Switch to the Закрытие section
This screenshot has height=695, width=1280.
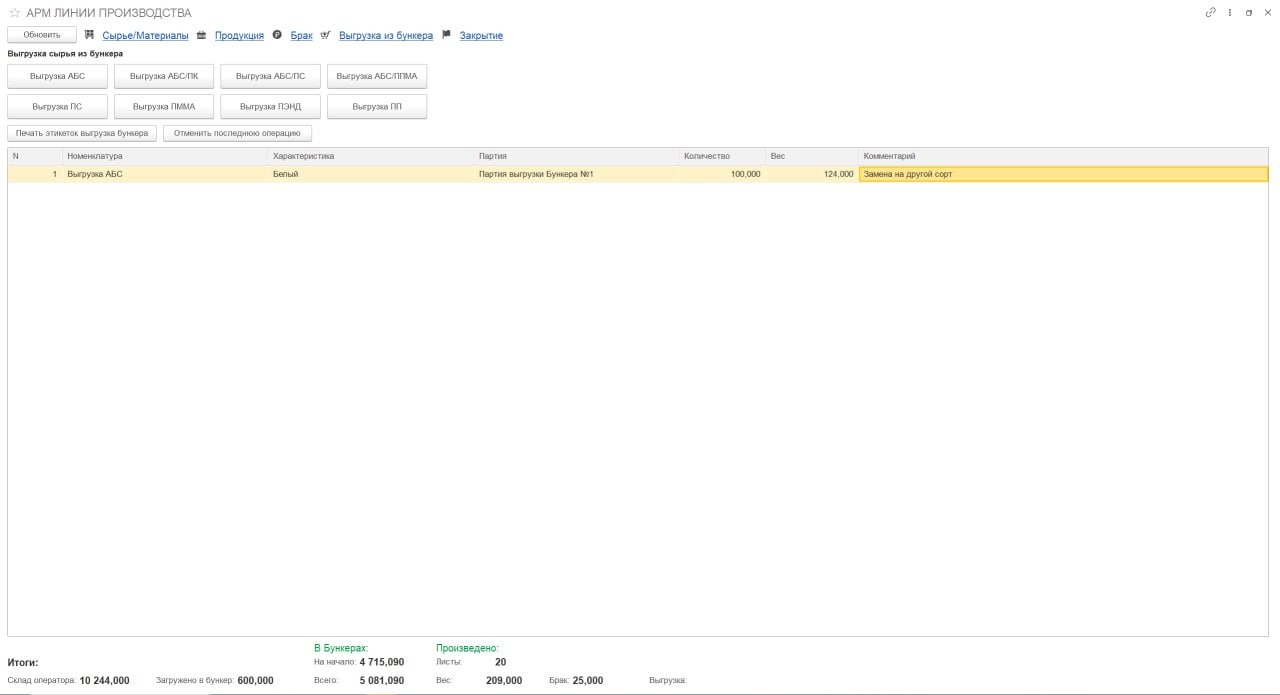click(481, 35)
